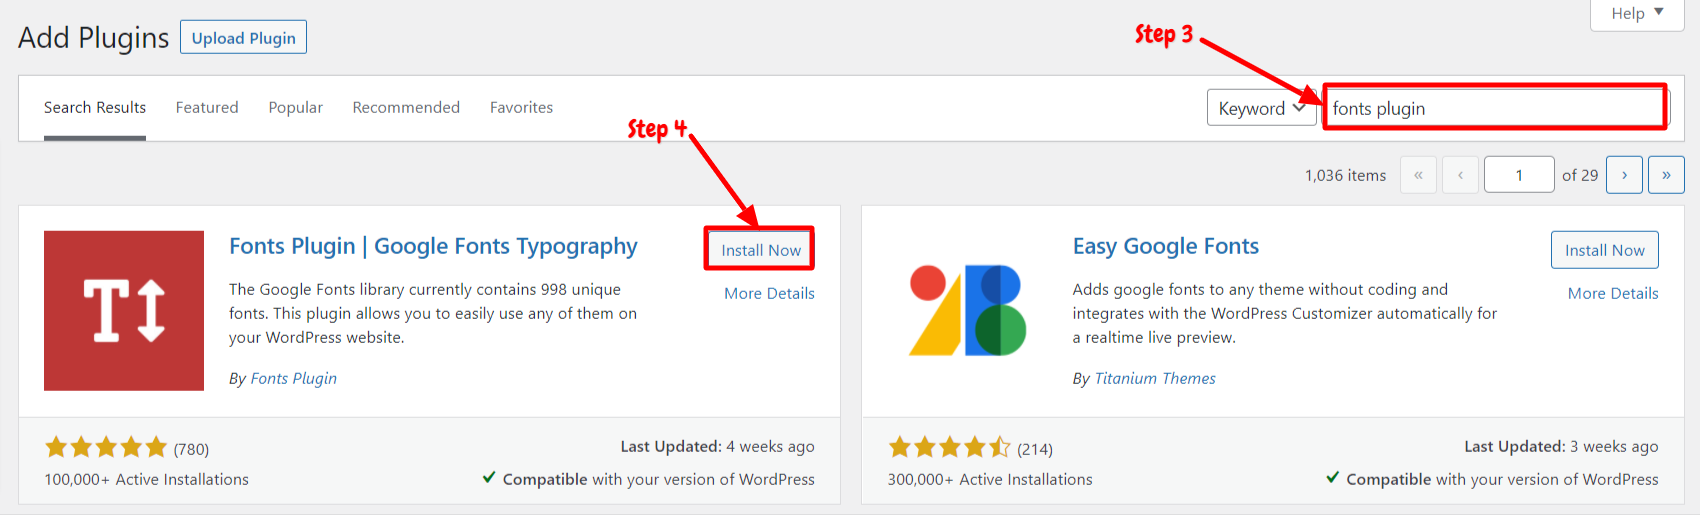
Task: Expand the Help panel
Action: pos(1637,14)
